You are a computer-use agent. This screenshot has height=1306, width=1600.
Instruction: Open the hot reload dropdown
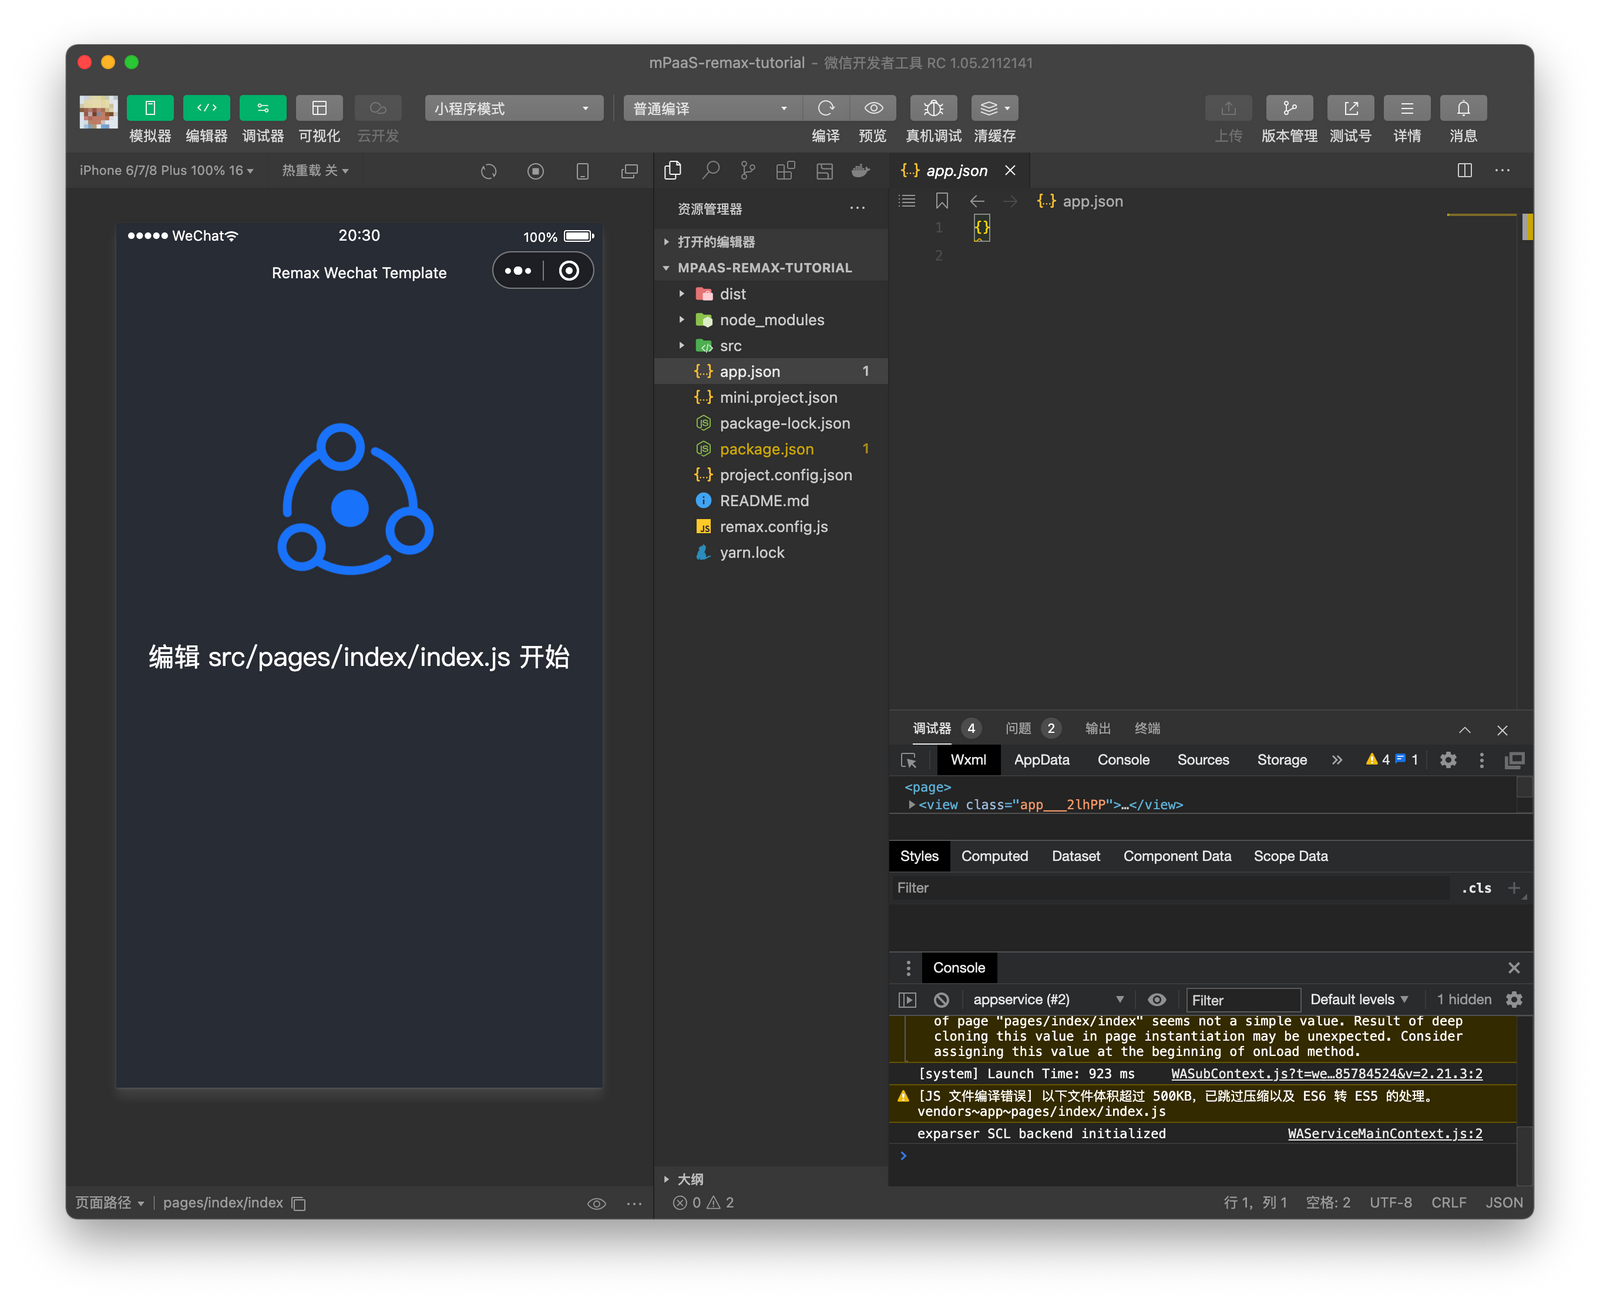point(315,171)
